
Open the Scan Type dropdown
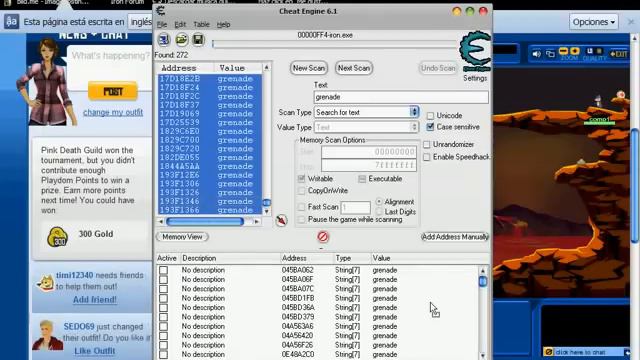click(x=366, y=112)
